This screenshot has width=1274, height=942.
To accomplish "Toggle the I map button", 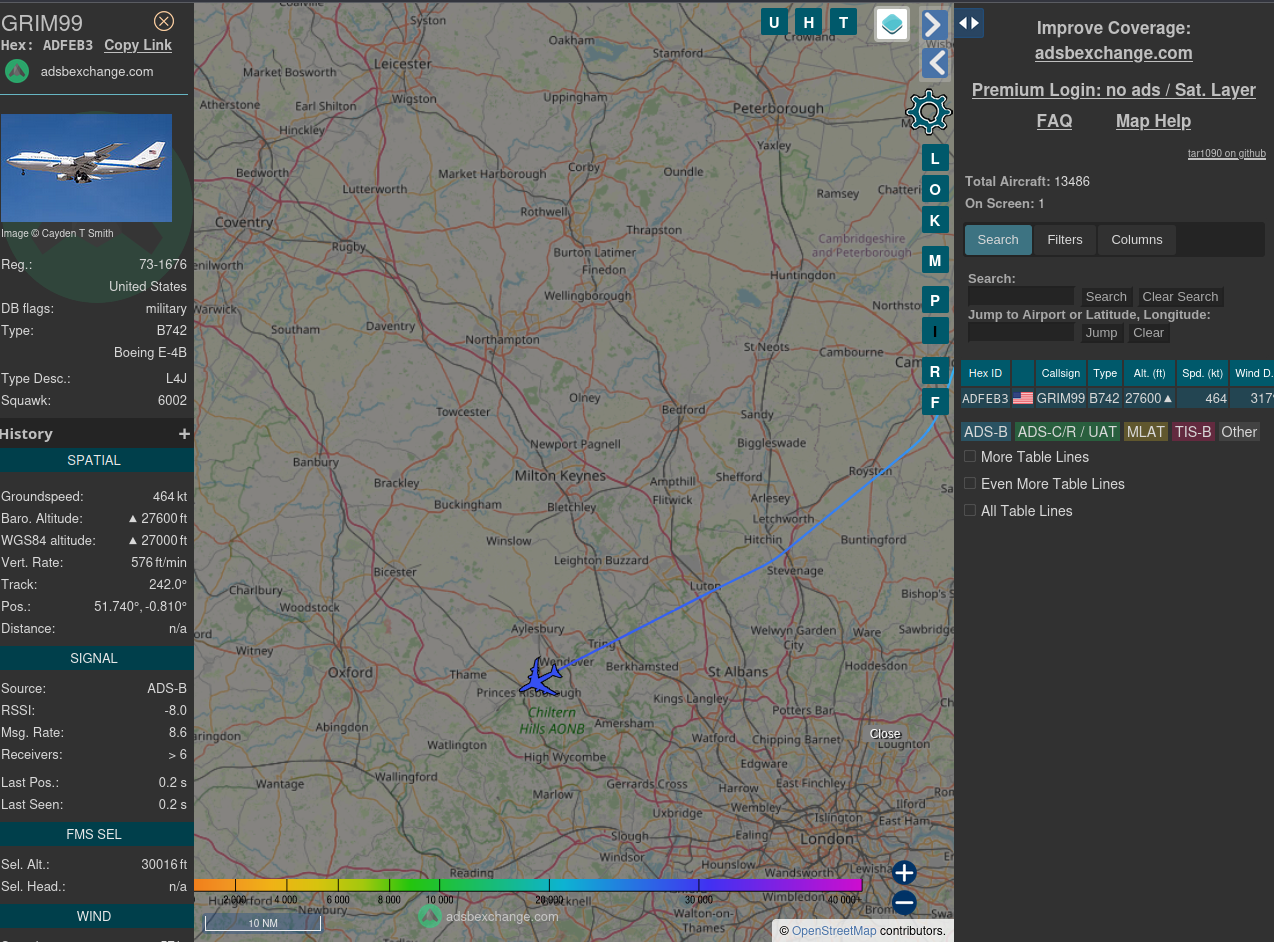I will (x=935, y=331).
